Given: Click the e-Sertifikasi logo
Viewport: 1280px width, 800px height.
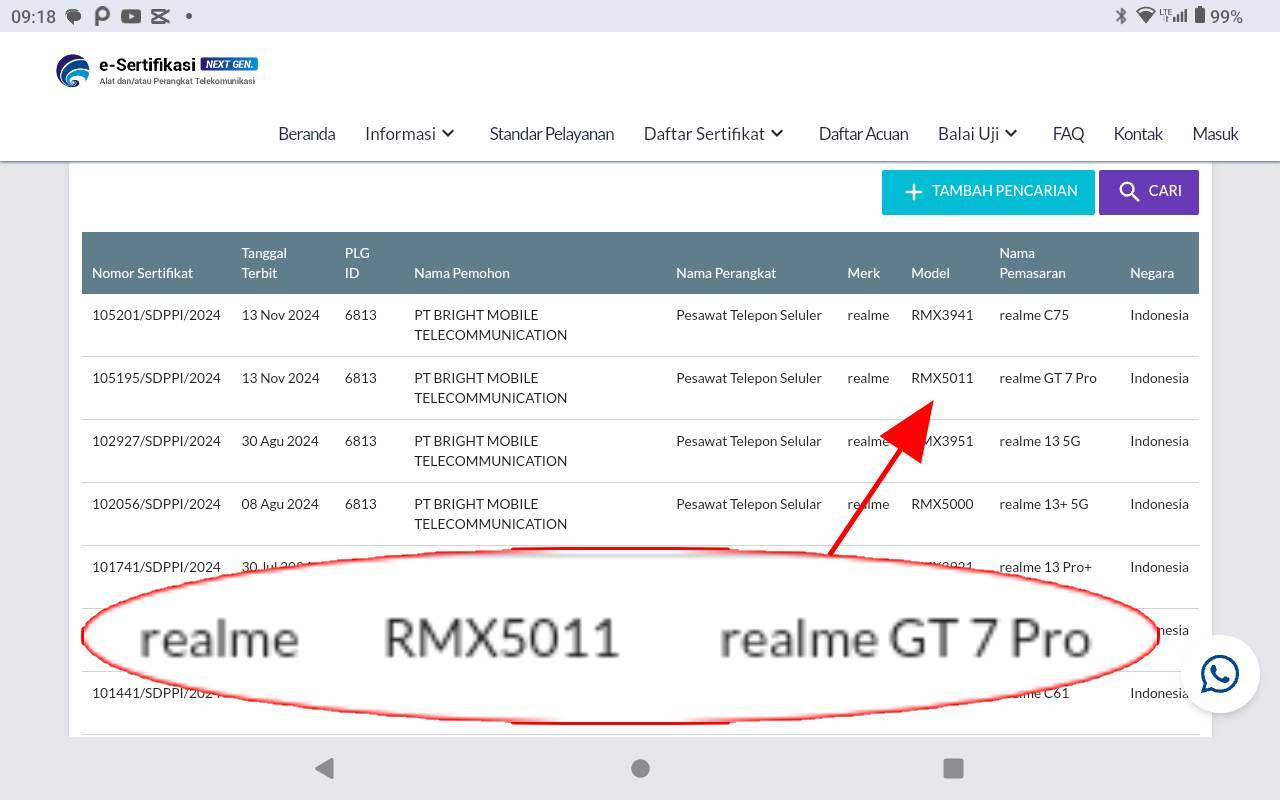Looking at the screenshot, I should (x=157, y=70).
